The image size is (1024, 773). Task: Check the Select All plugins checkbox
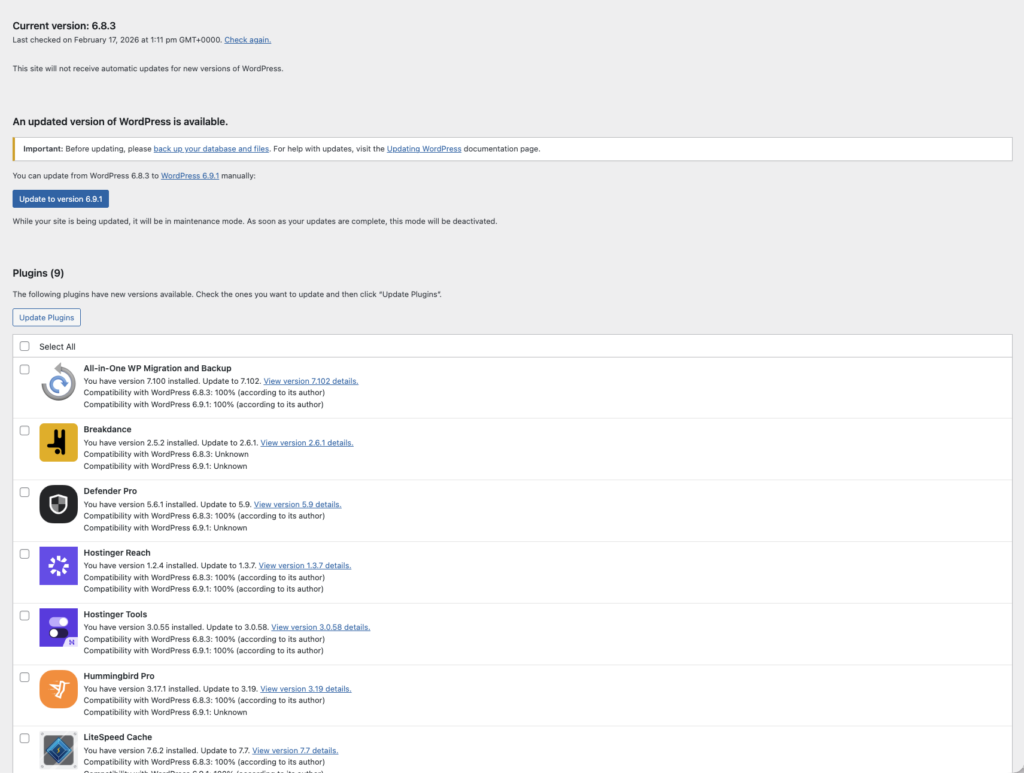pos(25,346)
